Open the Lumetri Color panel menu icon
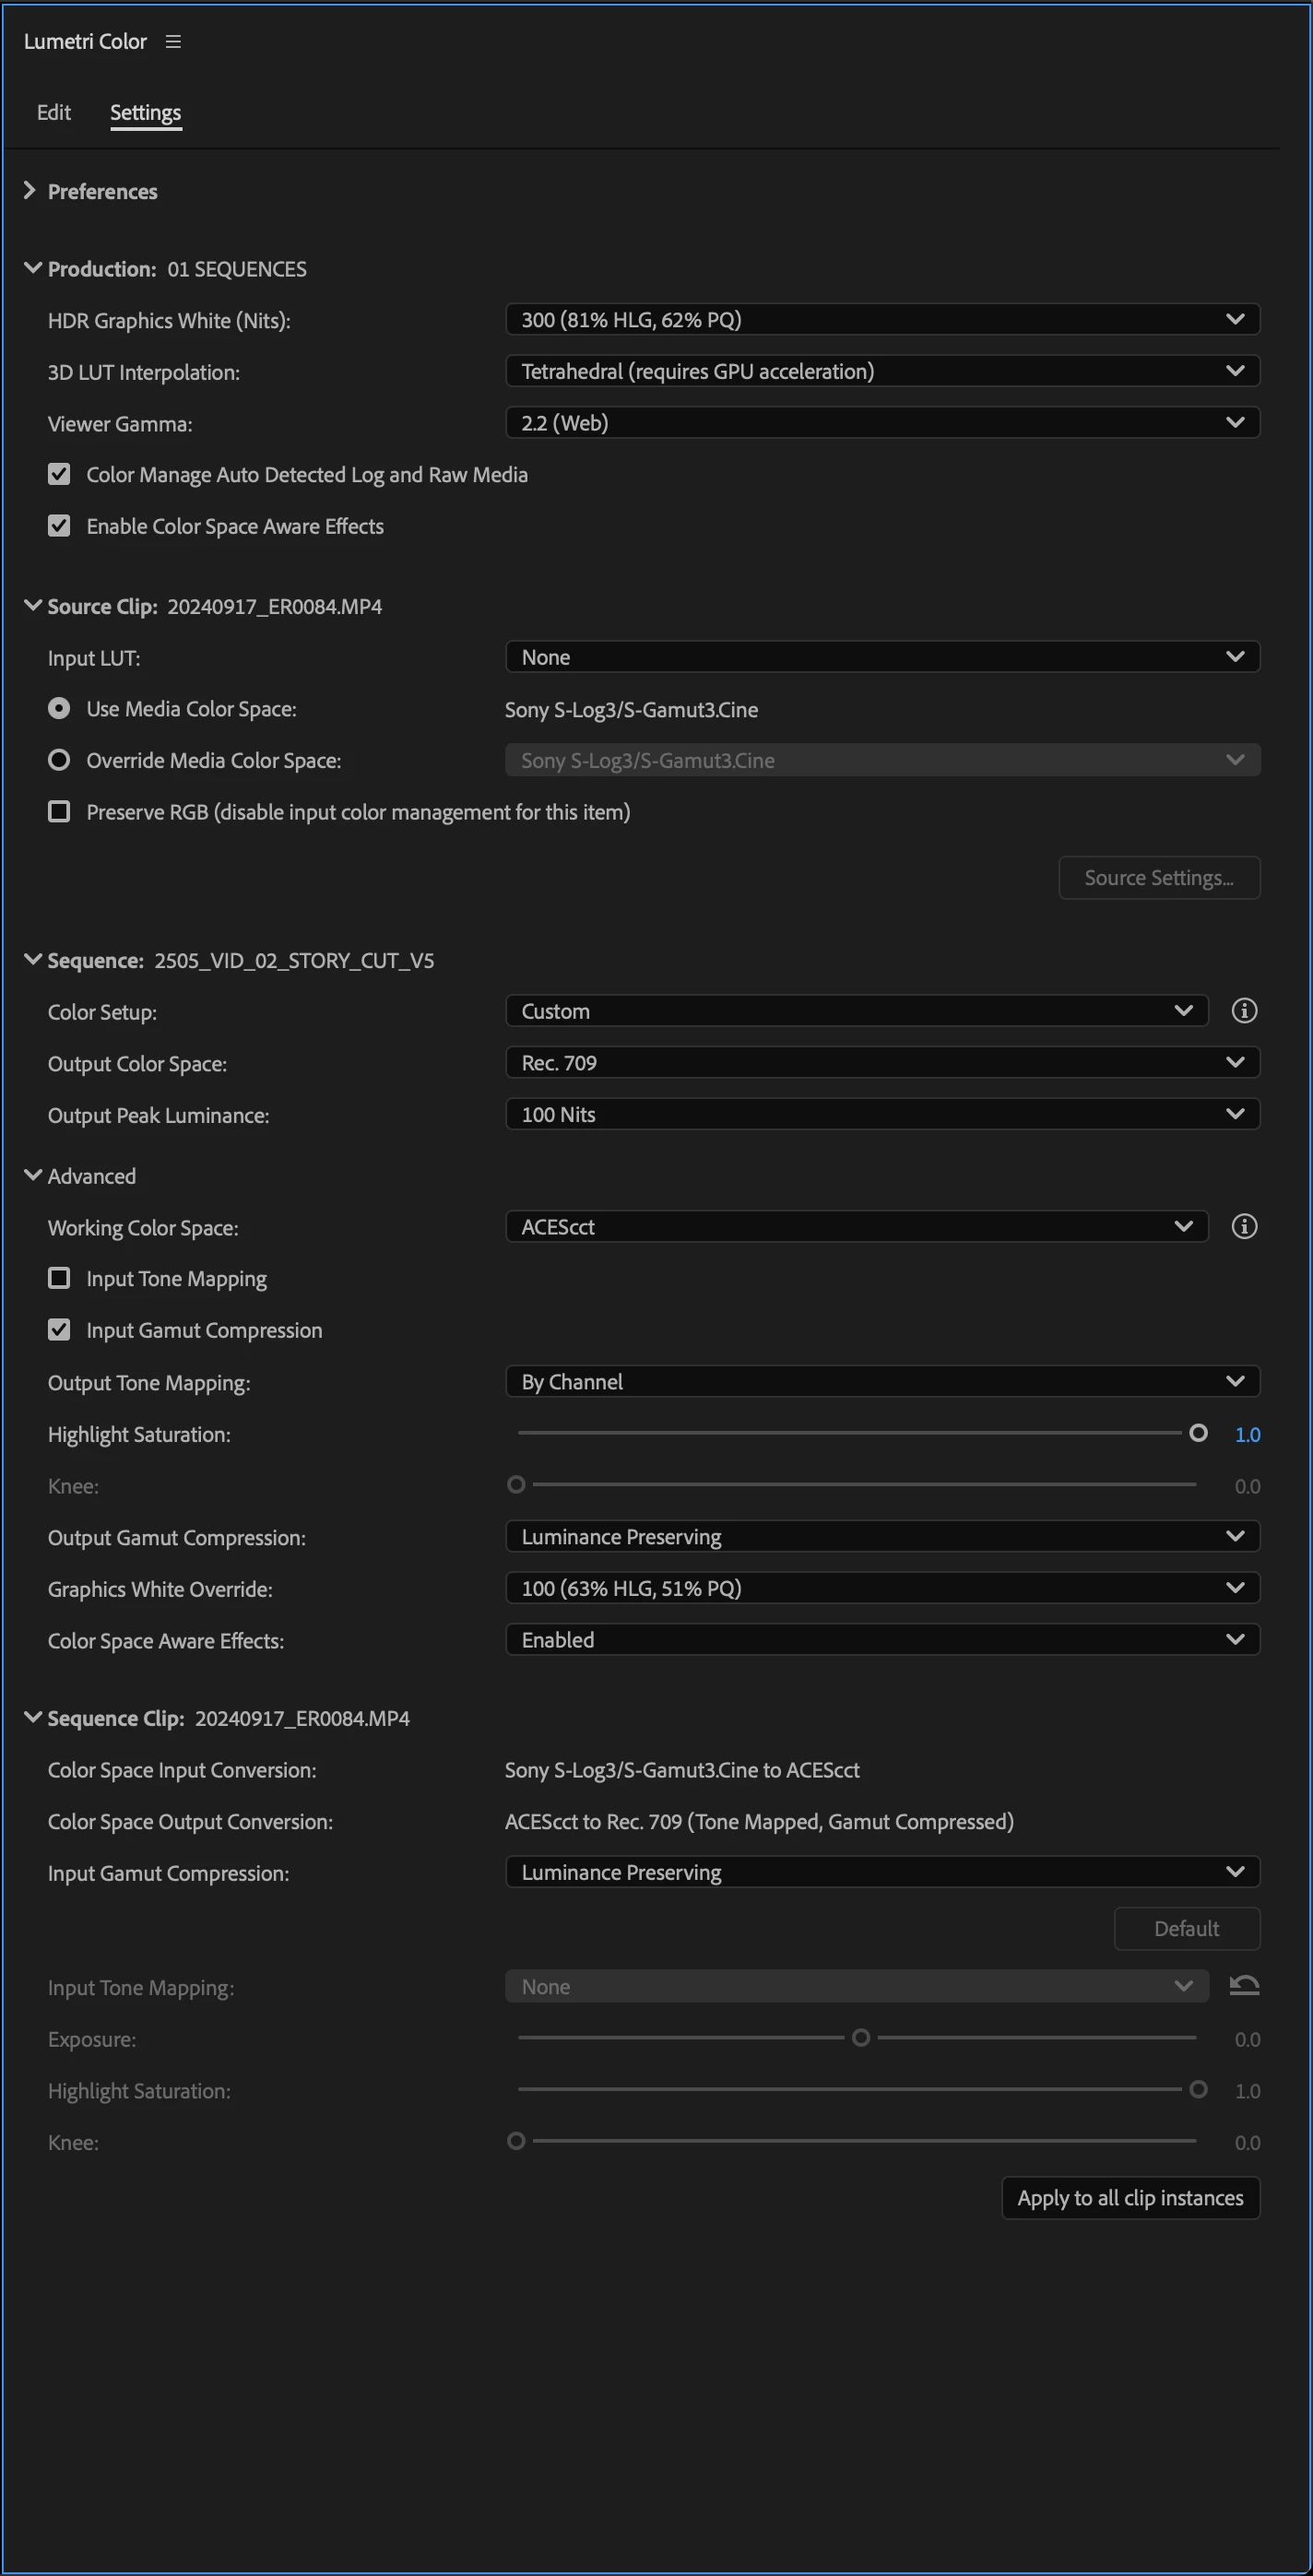Image resolution: width=1313 pixels, height=2576 pixels. click(173, 42)
